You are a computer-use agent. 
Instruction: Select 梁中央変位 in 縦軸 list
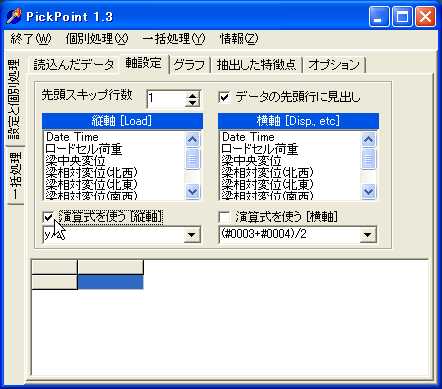pos(75,161)
